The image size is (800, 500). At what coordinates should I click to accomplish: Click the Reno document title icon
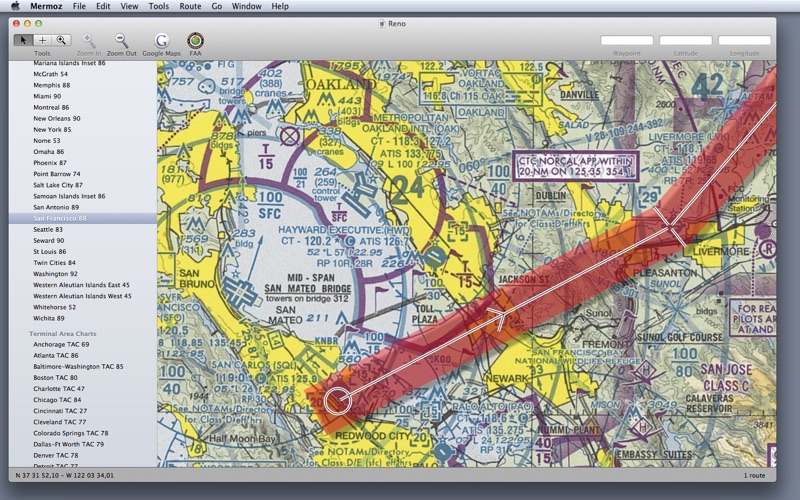pos(381,23)
